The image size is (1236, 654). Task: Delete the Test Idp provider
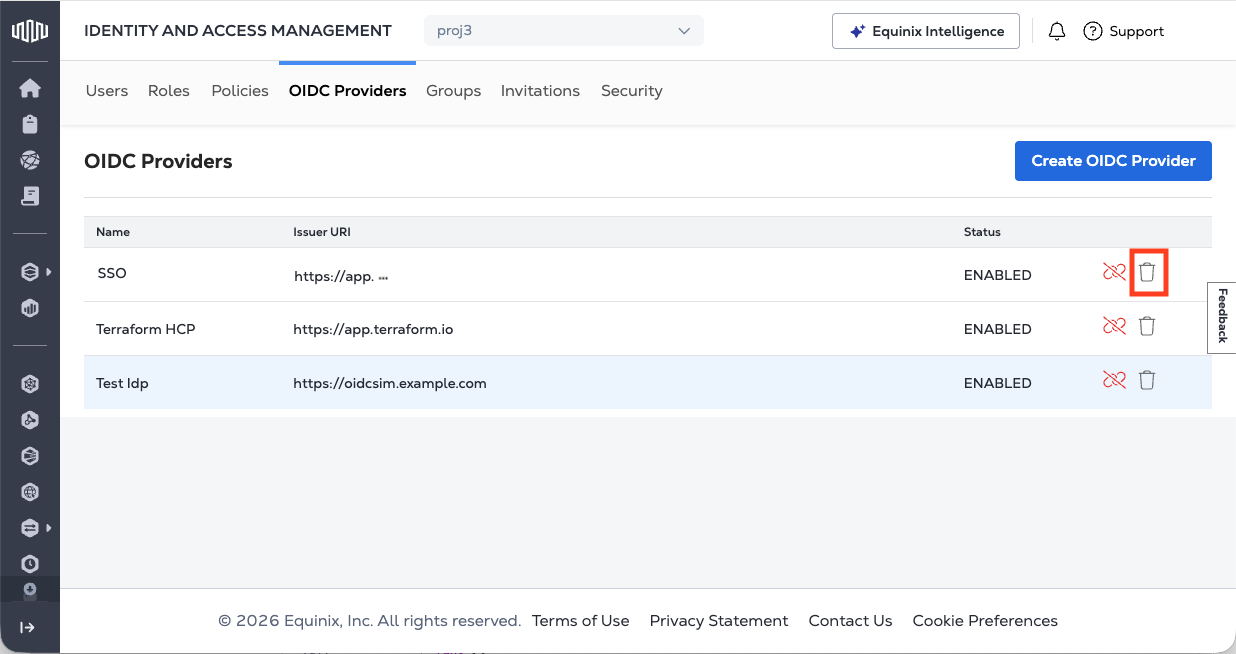(1147, 380)
